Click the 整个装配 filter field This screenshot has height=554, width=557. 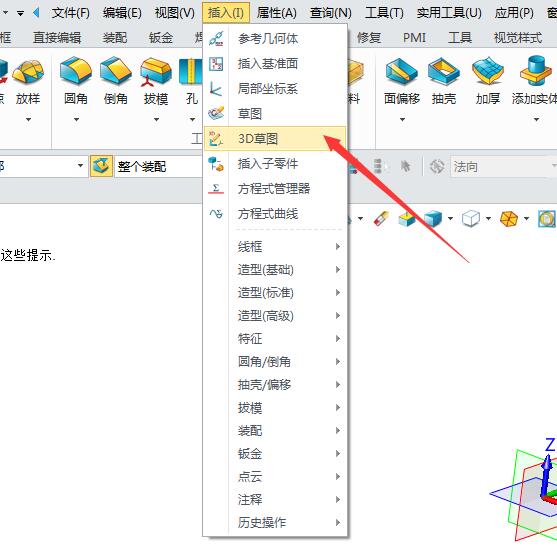point(158,166)
